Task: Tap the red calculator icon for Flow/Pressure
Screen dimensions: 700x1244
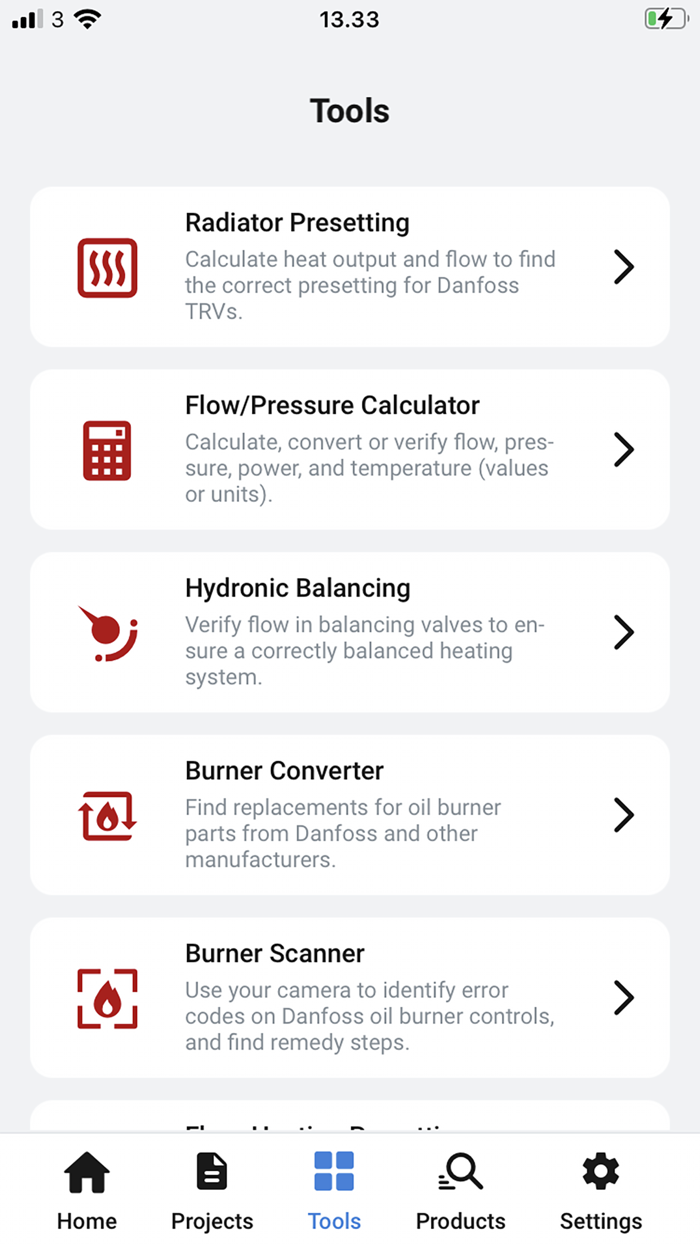Action: tap(107, 449)
